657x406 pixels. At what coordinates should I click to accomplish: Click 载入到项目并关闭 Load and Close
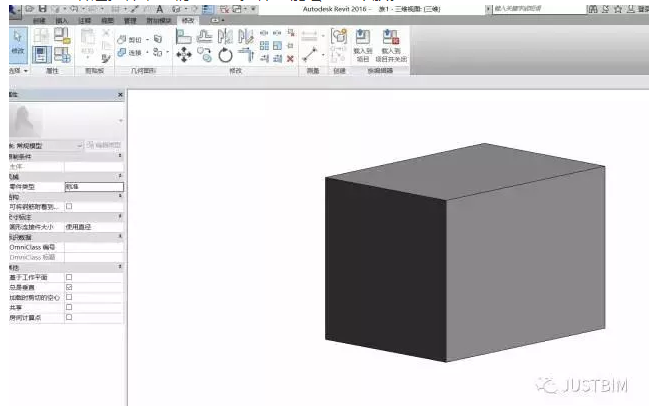click(x=391, y=46)
